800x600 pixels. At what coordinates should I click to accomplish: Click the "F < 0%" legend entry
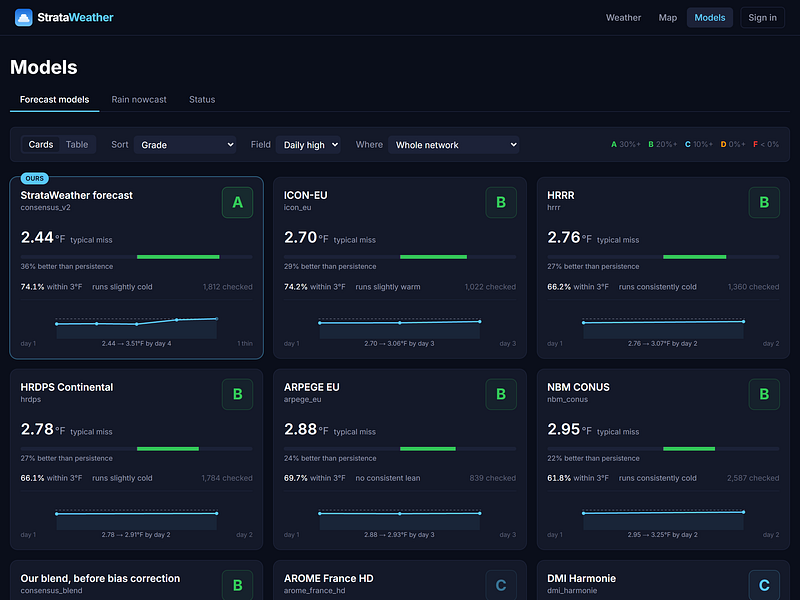click(x=766, y=144)
